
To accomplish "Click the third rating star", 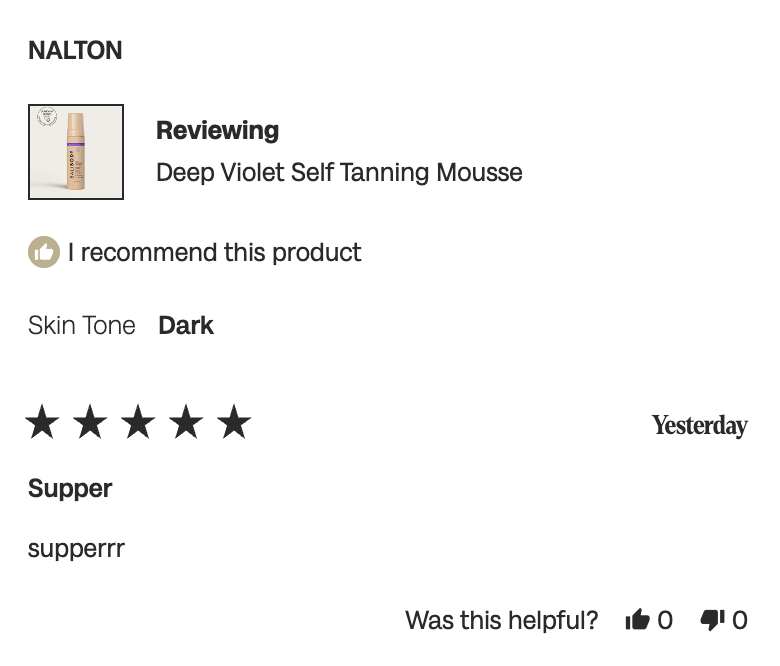I will tap(138, 423).
